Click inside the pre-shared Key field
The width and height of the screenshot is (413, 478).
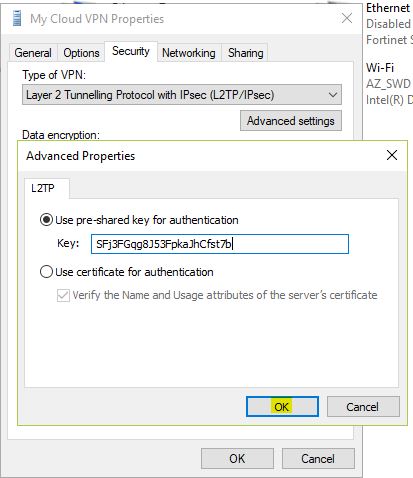click(x=220, y=244)
